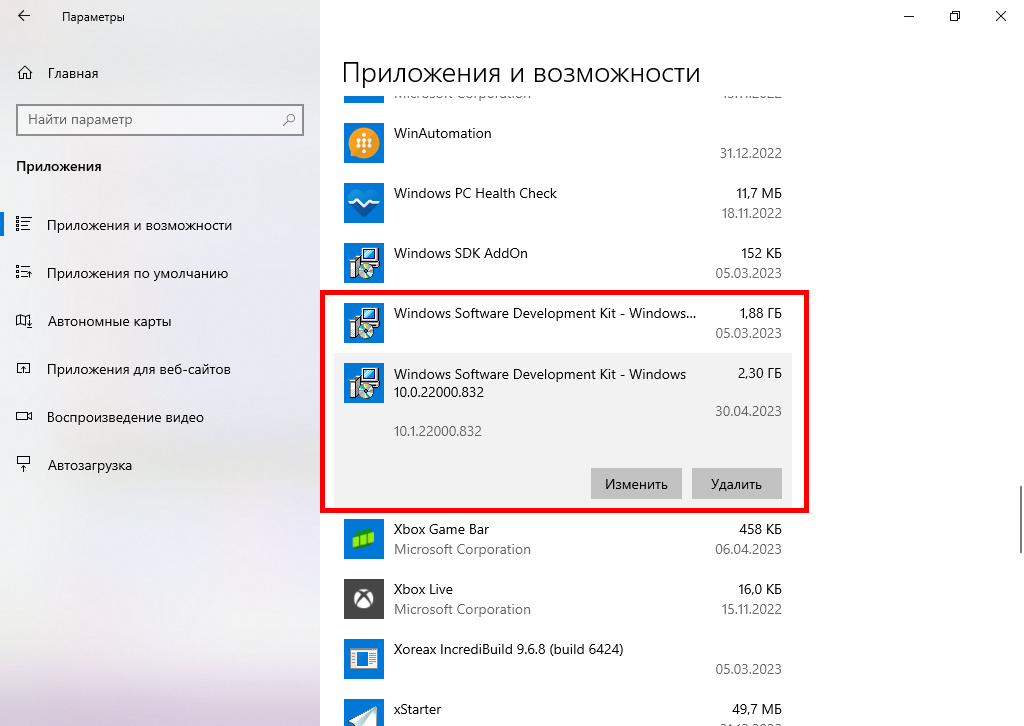
Task: Click the xStarter app icon
Action: (364, 712)
